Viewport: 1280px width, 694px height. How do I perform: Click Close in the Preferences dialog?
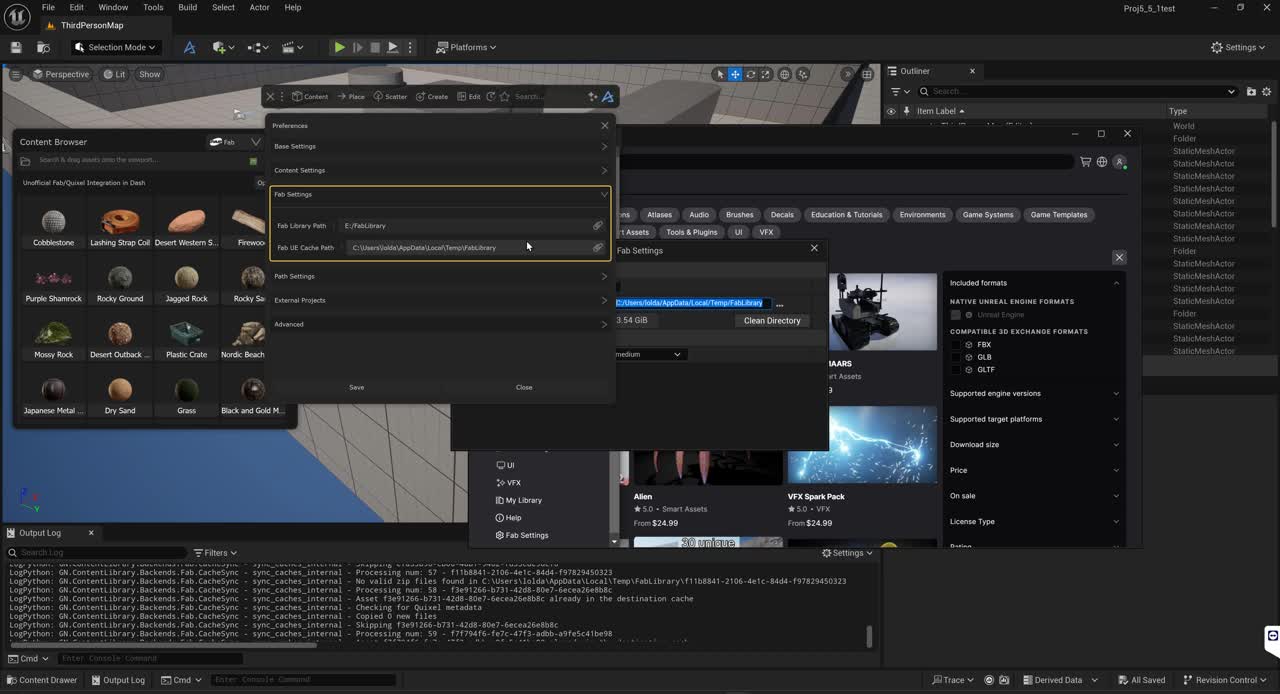(524, 387)
